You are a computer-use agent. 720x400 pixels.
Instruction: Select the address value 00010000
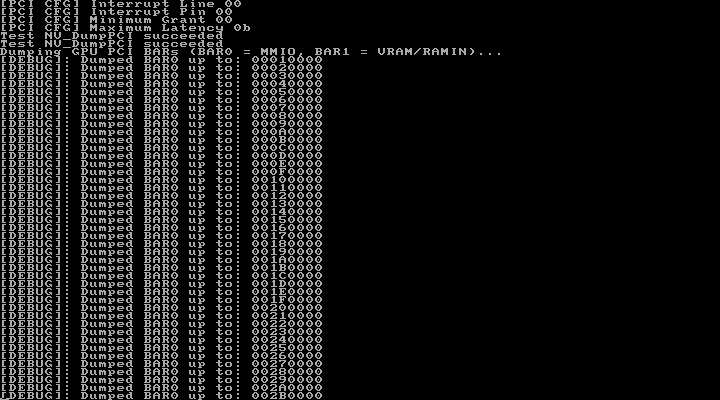coord(287,60)
